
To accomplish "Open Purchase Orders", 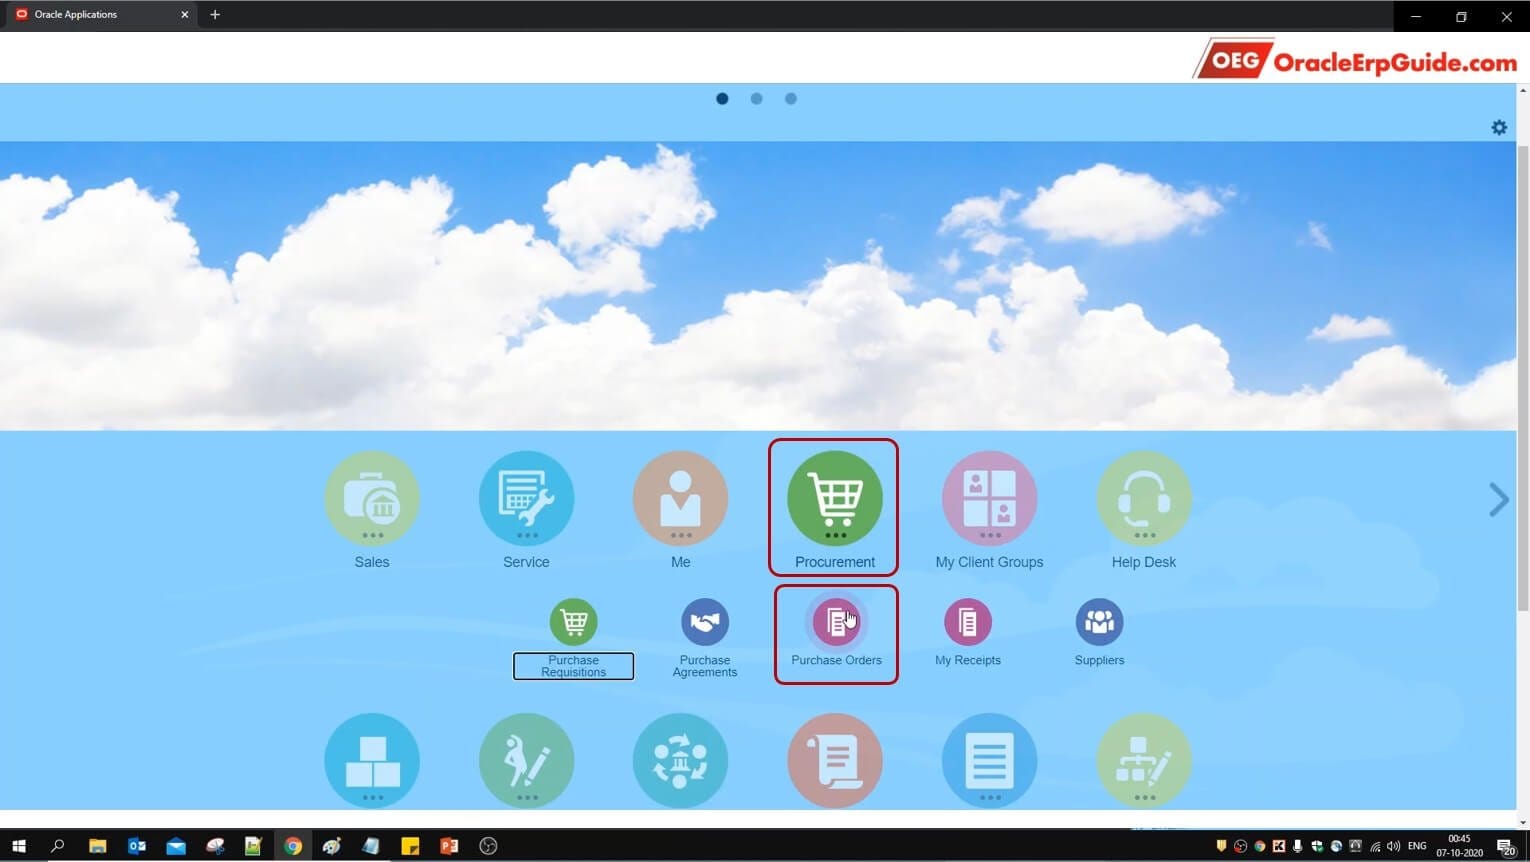I will pos(836,621).
